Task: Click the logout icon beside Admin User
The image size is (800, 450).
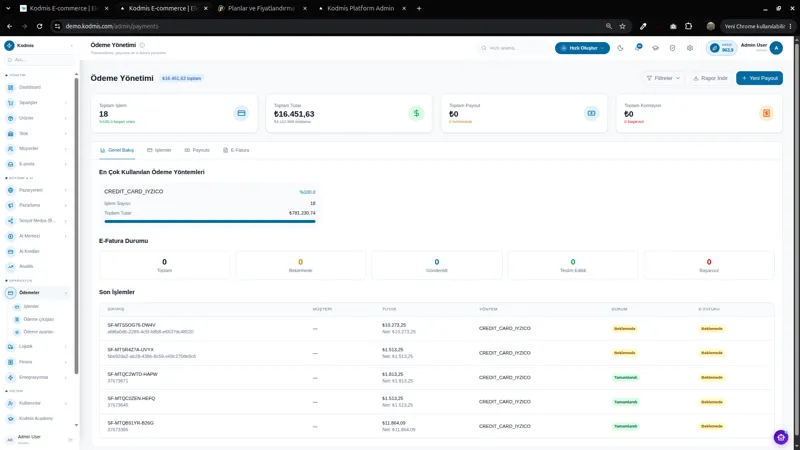Action: (70, 439)
